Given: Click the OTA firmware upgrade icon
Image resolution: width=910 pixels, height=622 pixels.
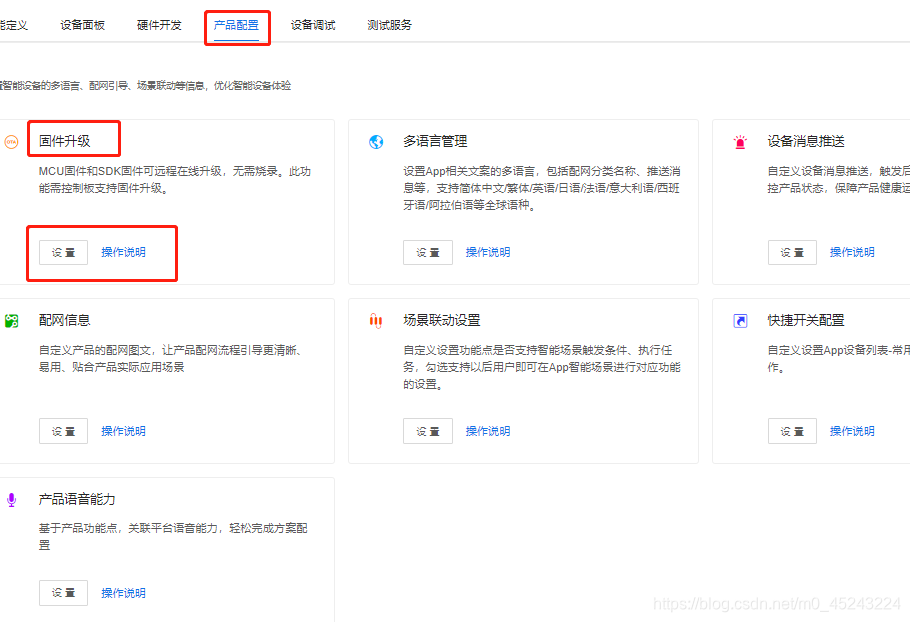Looking at the screenshot, I should (11, 142).
